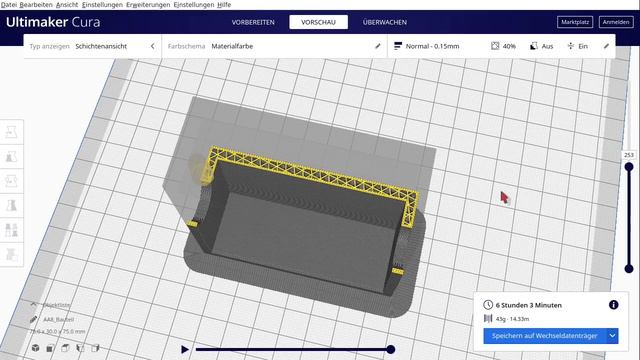Click Speichern auf Wechseldatenträger

point(544,336)
